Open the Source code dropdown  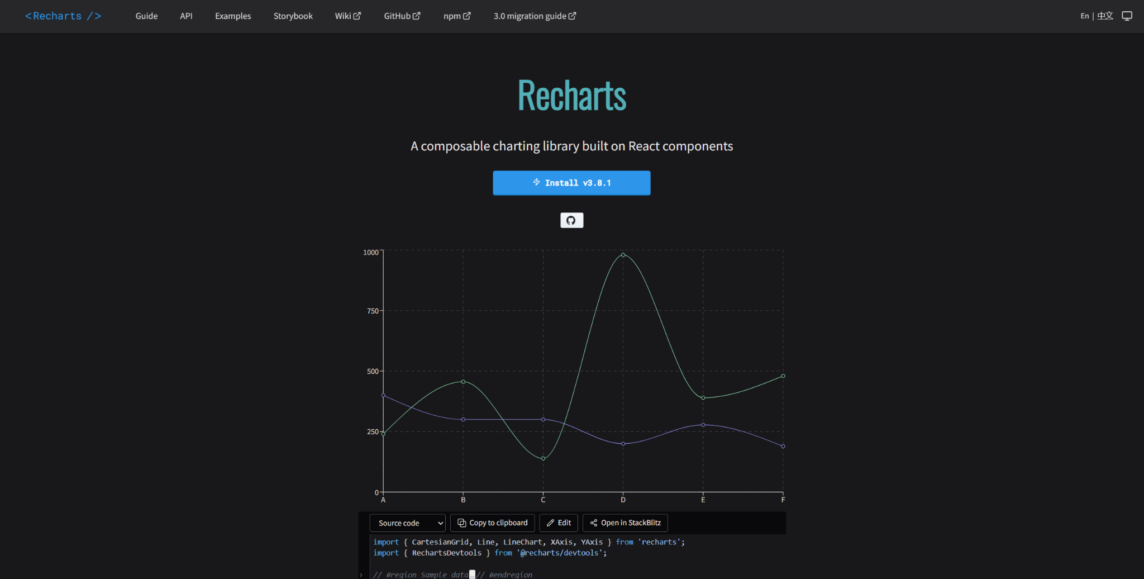(x=407, y=523)
